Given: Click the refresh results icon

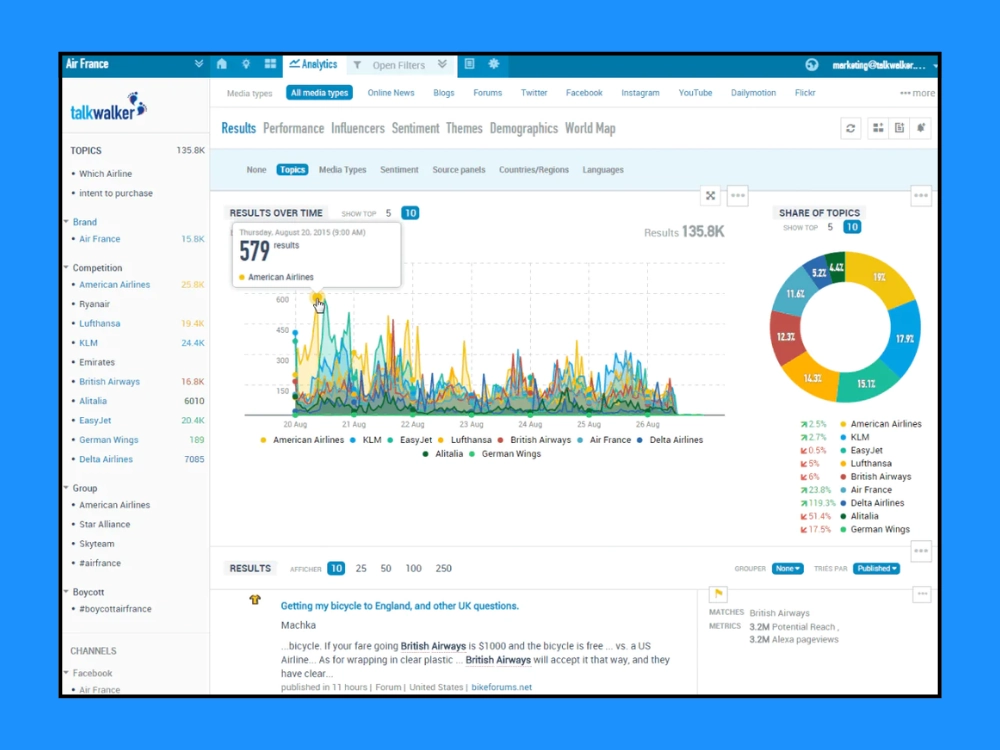Looking at the screenshot, I should 851,128.
